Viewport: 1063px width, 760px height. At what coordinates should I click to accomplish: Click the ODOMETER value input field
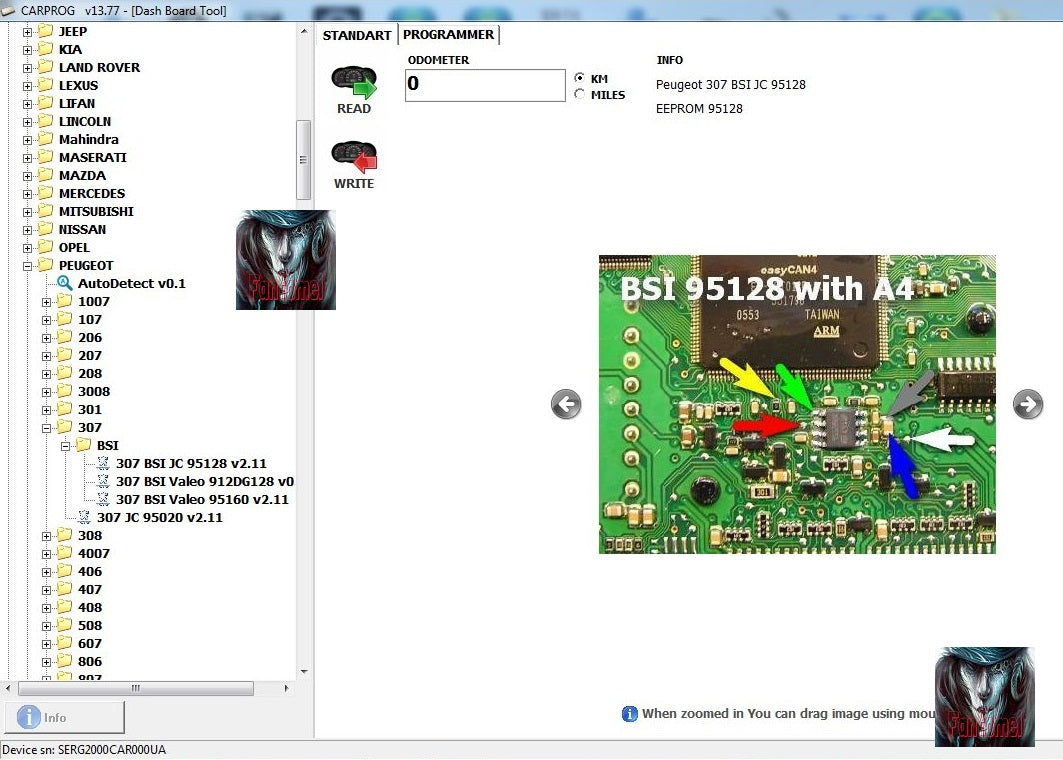click(x=485, y=85)
